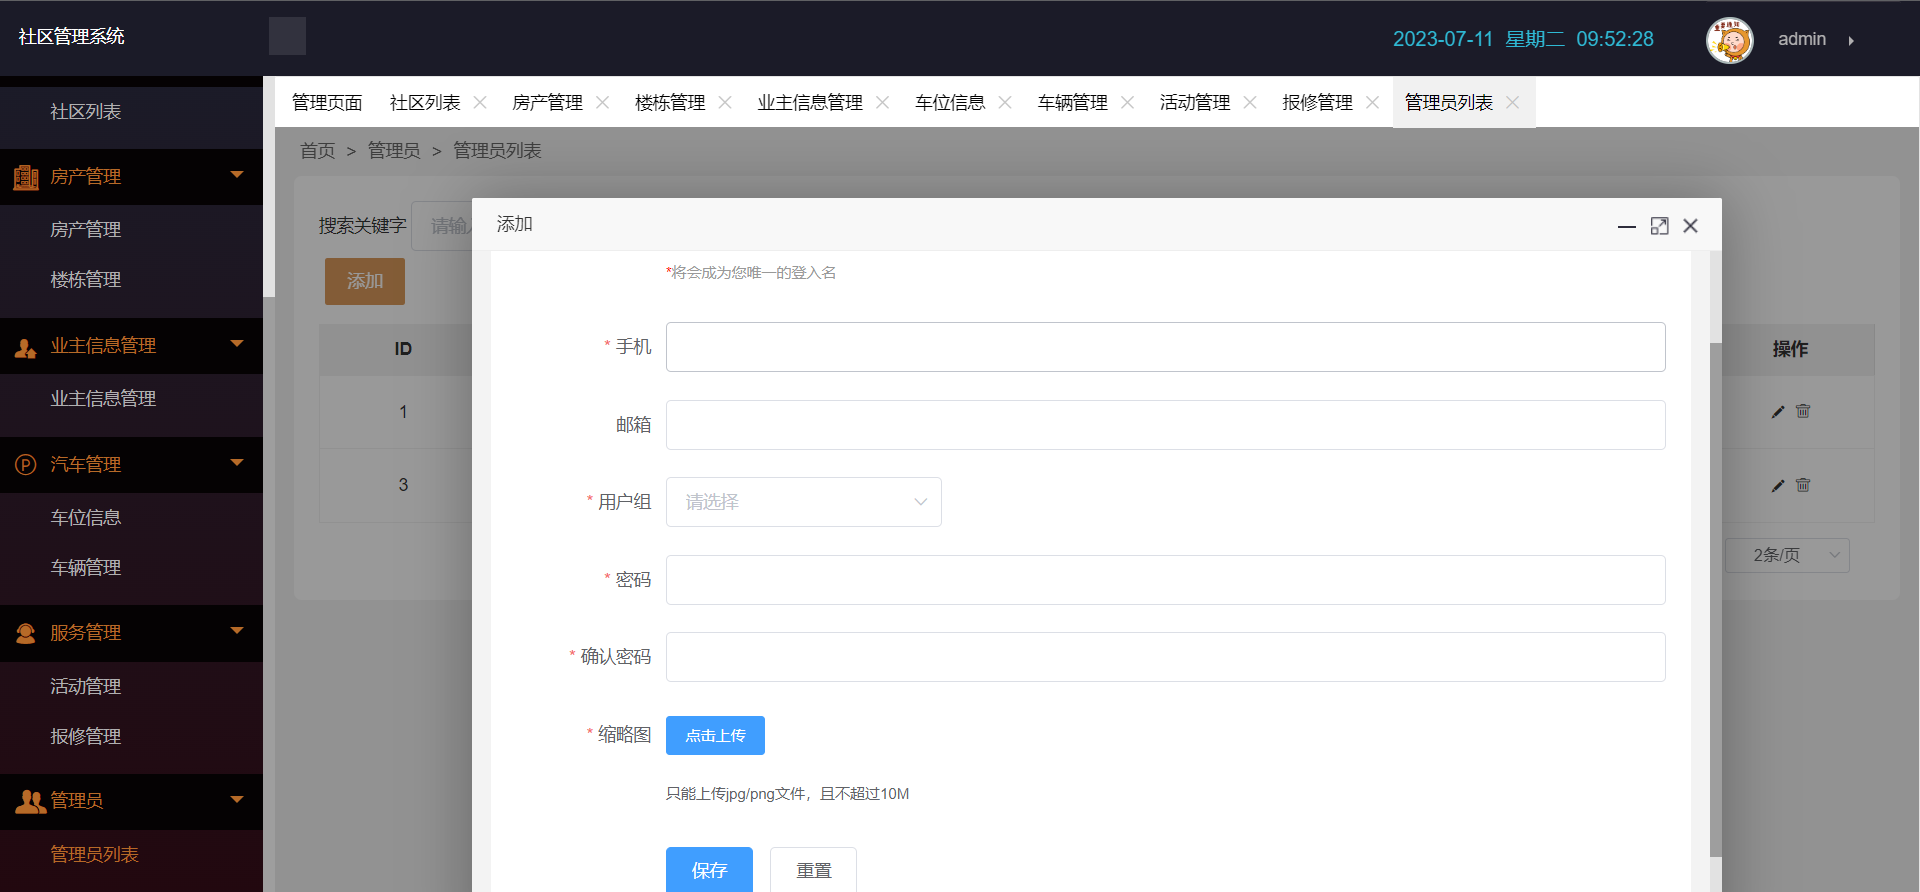1920x892 pixels.
Task: Open the 用户组 dropdown selector
Action: coord(803,502)
